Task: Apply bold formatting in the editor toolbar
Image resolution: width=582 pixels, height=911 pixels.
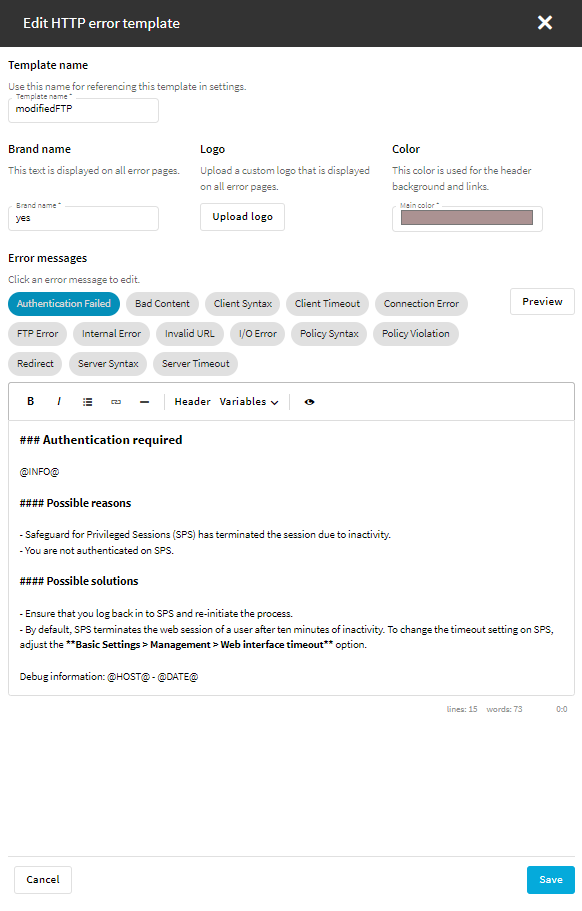Action: (x=31, y=401)
